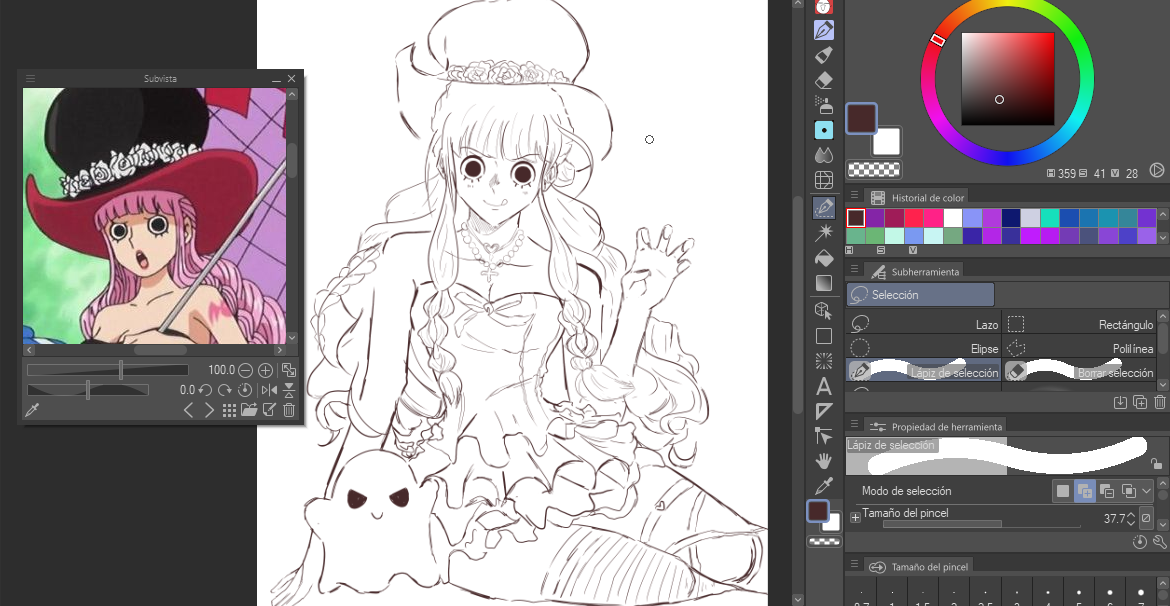1170x606 pixels.
Task: Set selection mode to New selection
Action: pos(1063,491)
